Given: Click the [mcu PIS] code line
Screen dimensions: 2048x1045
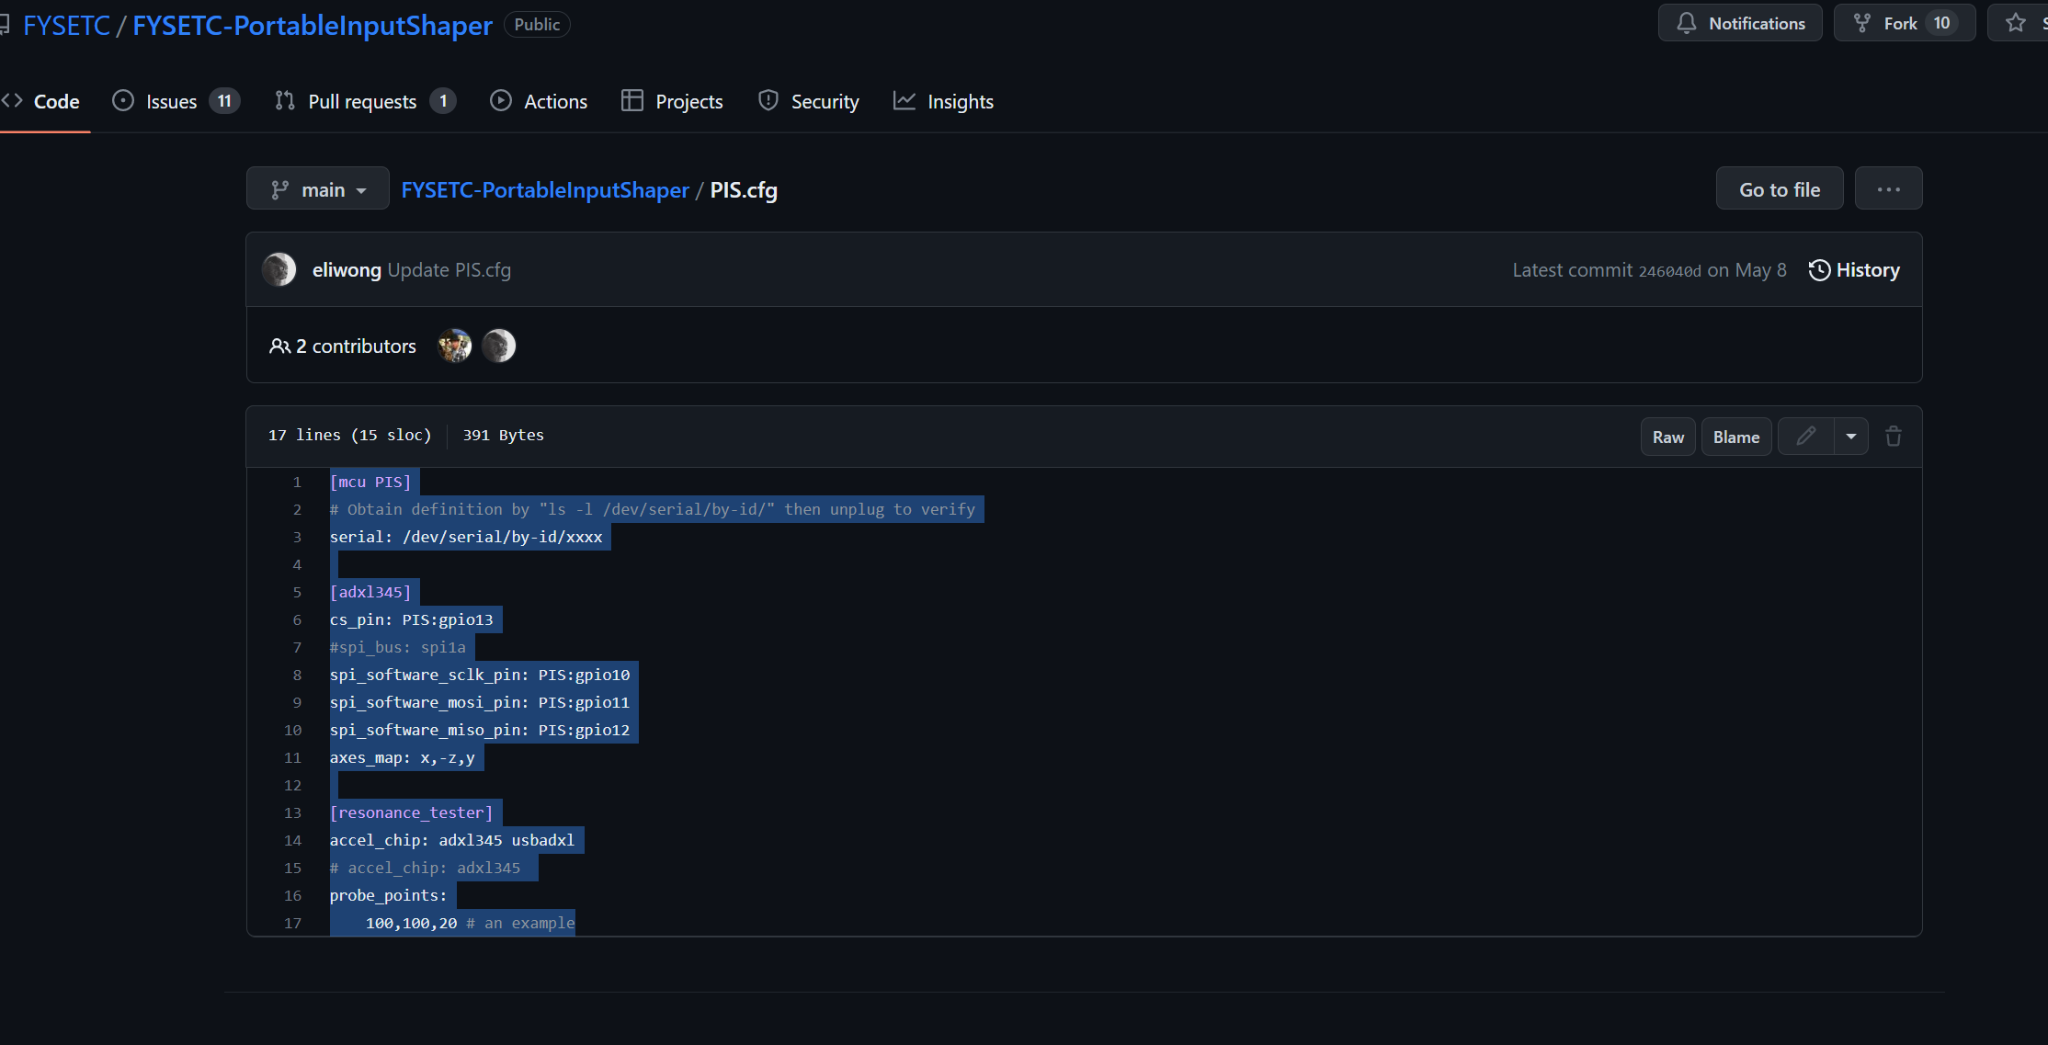Looking at the screenshot, I should pyautogui.click(x=370, y=482).
